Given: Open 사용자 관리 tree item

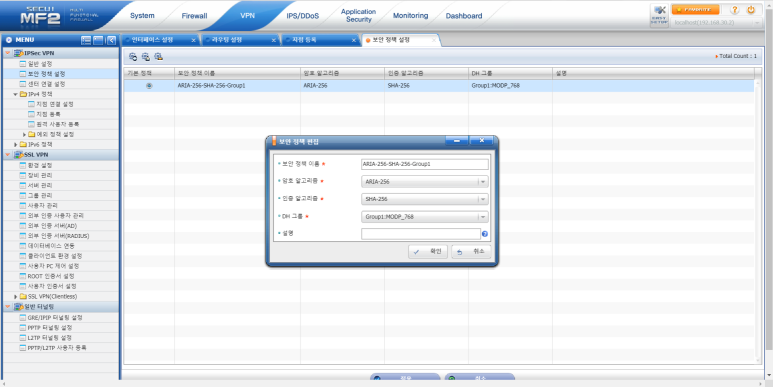Looking at the screenshot, I should 42,206.
